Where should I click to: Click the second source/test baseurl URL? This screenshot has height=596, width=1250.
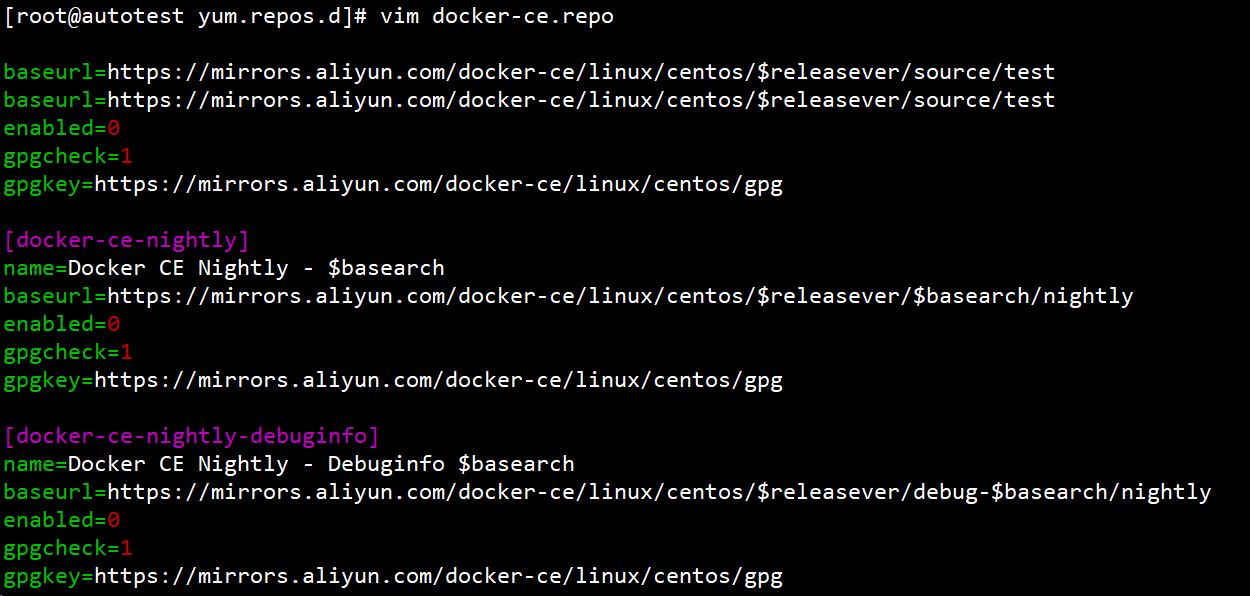click(580, 100)
